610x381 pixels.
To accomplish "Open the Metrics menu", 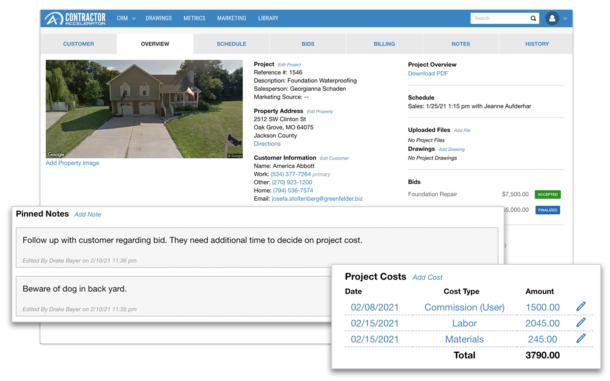I will click(194, 18).
